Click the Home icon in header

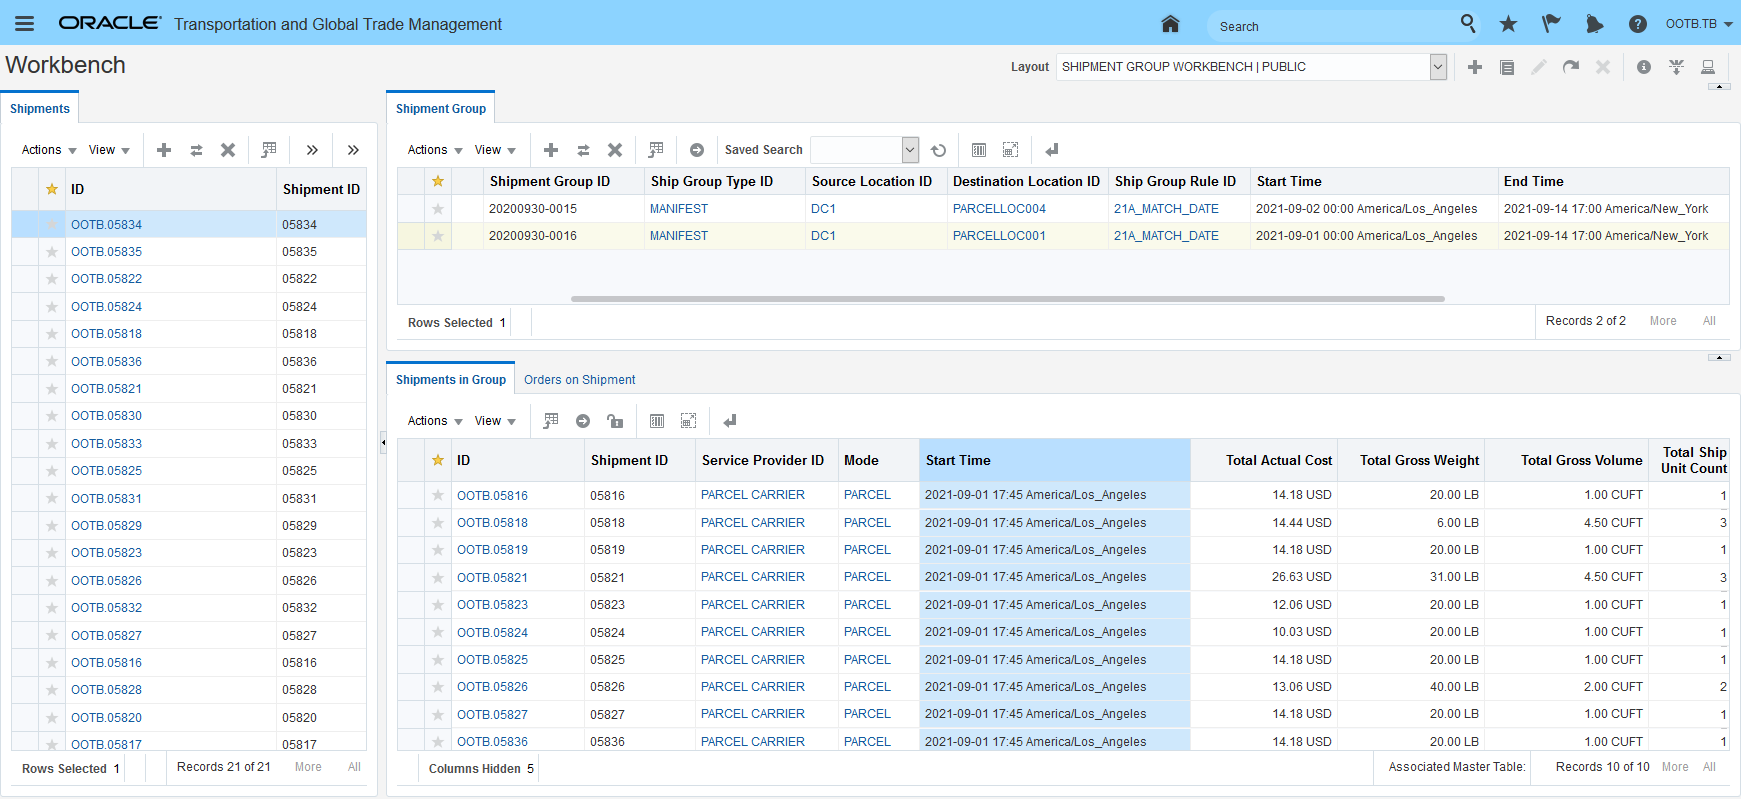pos(1170,24)
